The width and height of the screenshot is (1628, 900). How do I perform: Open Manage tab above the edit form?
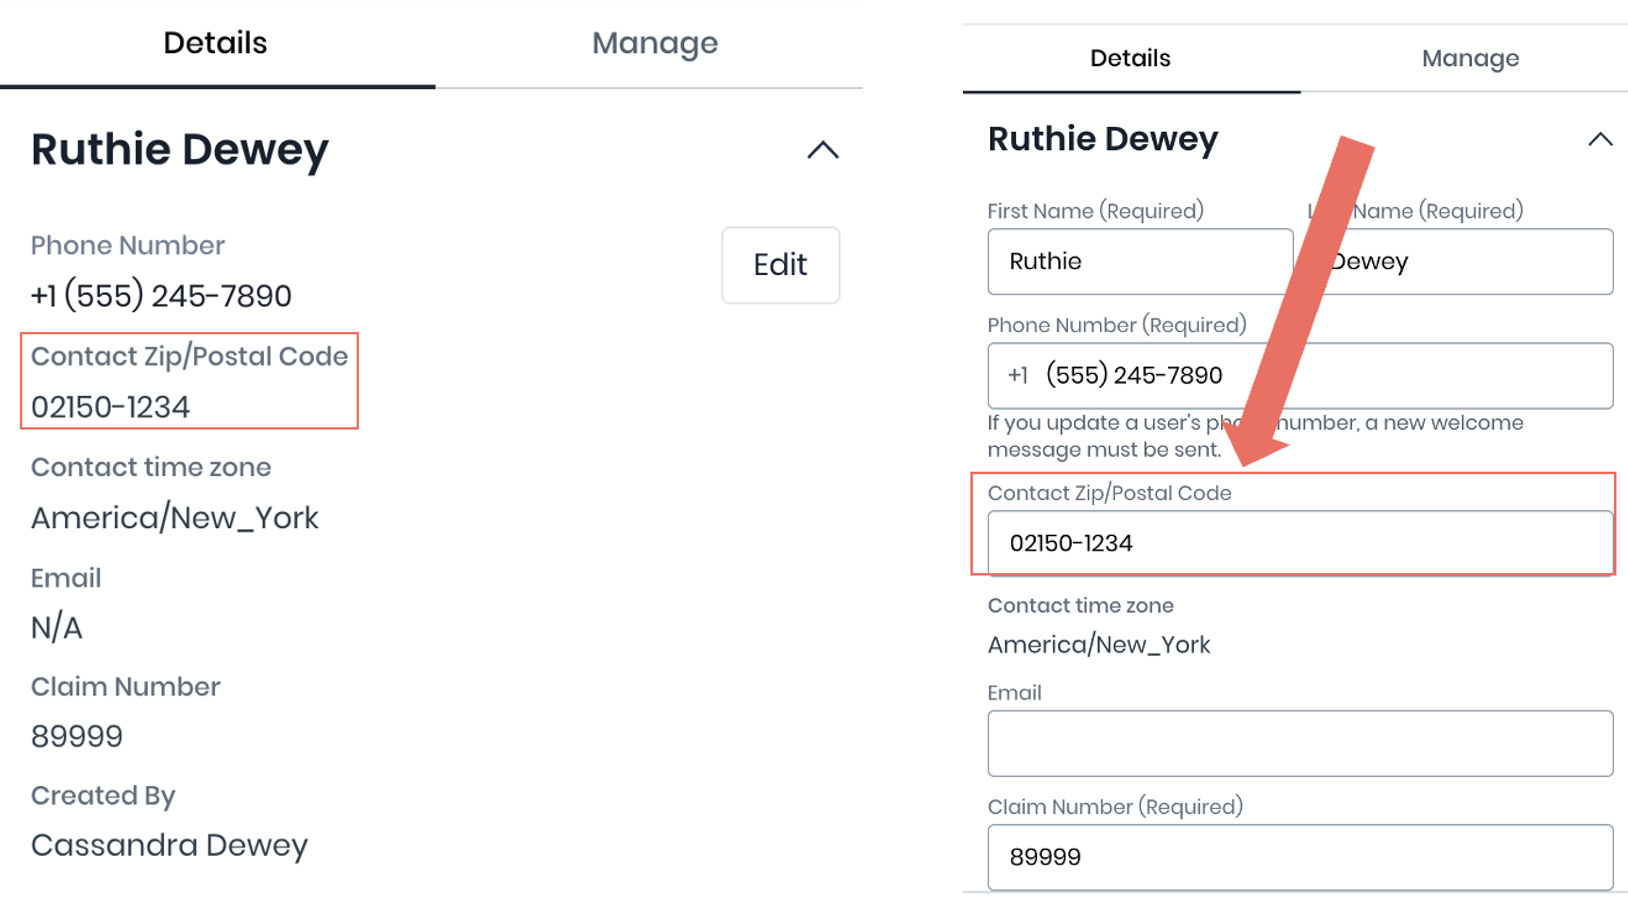[1469, 58]
